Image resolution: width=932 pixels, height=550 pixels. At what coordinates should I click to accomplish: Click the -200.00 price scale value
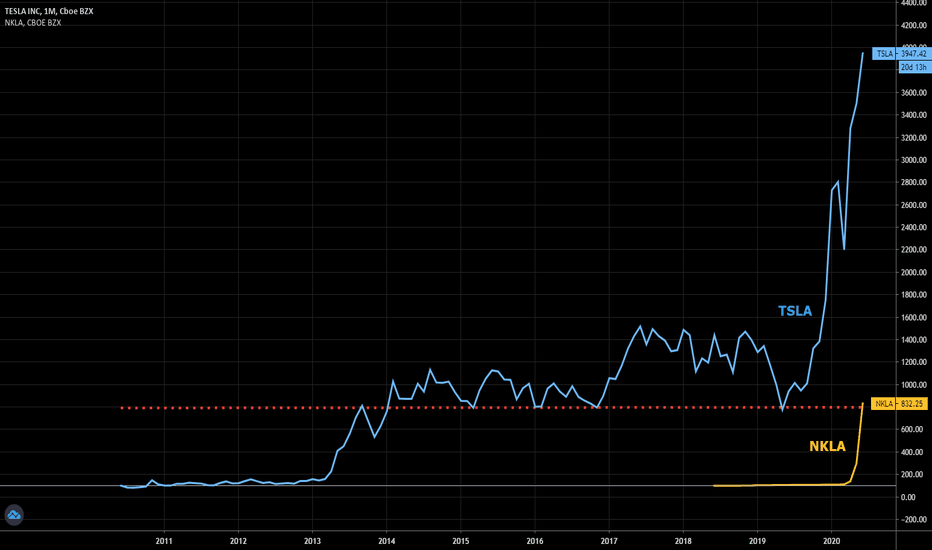coord(914,520)
